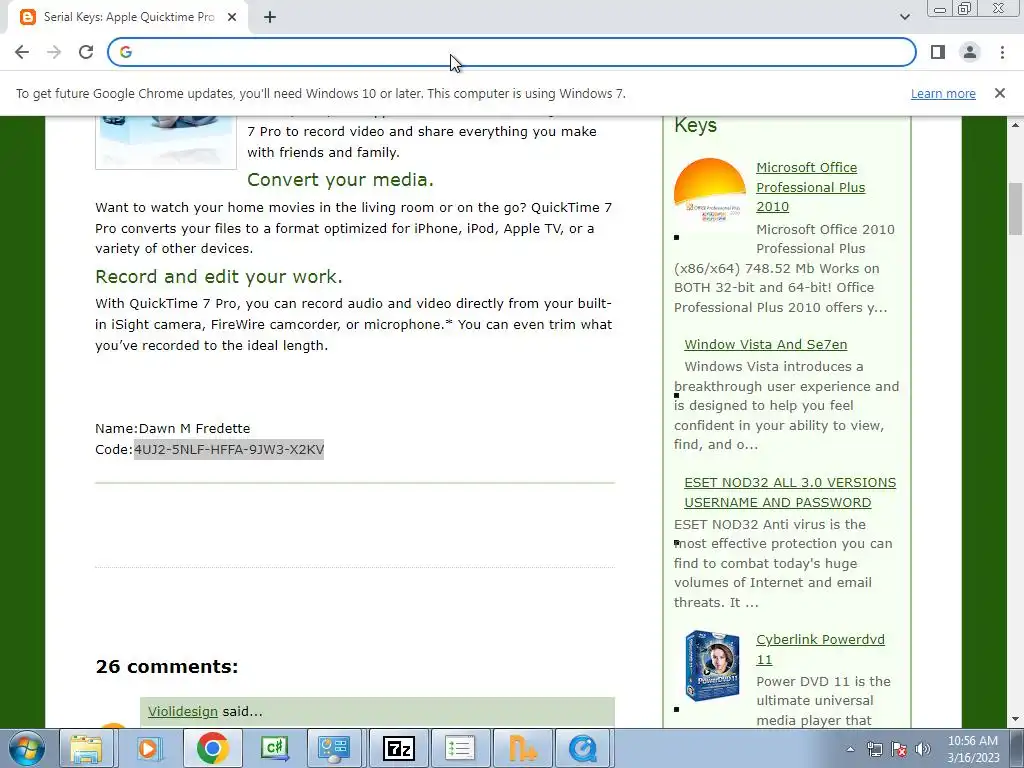Open the Action Center flag icon

click(899, 749)
